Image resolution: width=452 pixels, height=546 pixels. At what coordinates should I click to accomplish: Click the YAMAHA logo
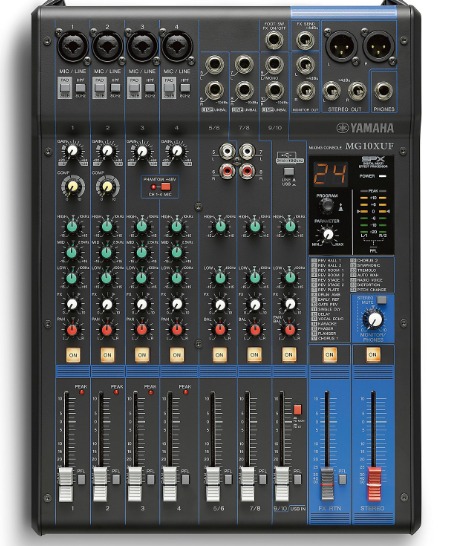pyautogui.click(x=365, y=128)
